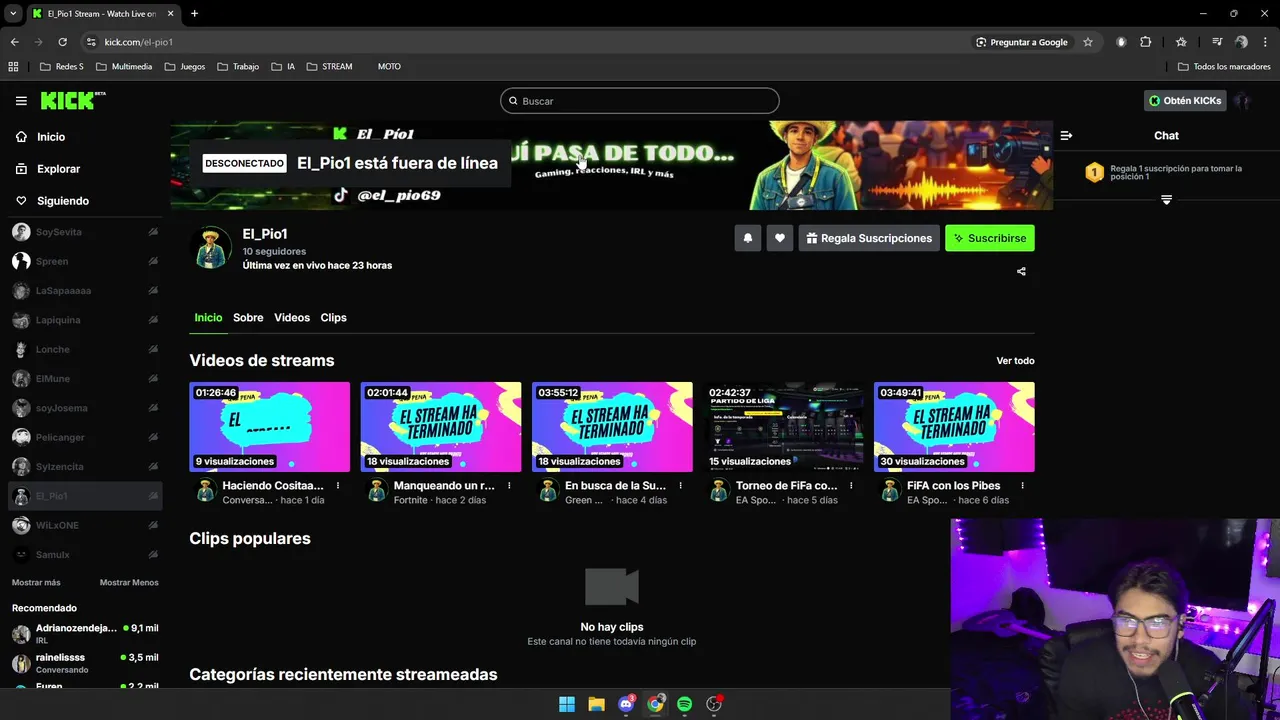This screenshot has height=720, width=1280.
Task: Toggle notifications for Pelicanger in sidebar
Action: (x=153, y=437)
